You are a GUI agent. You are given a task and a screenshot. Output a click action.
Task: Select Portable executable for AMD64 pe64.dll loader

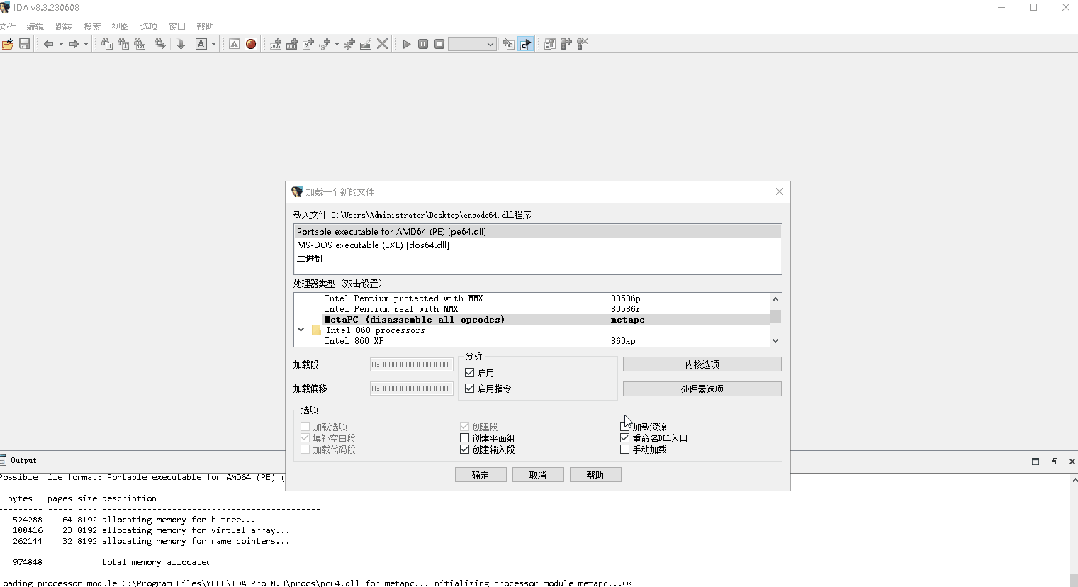(537, 232)
